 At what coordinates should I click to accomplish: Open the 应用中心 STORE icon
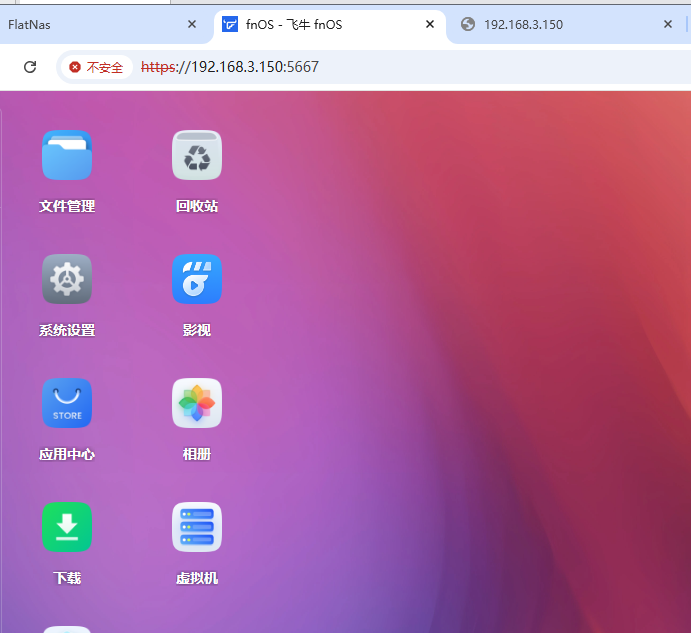click(67, 403)
